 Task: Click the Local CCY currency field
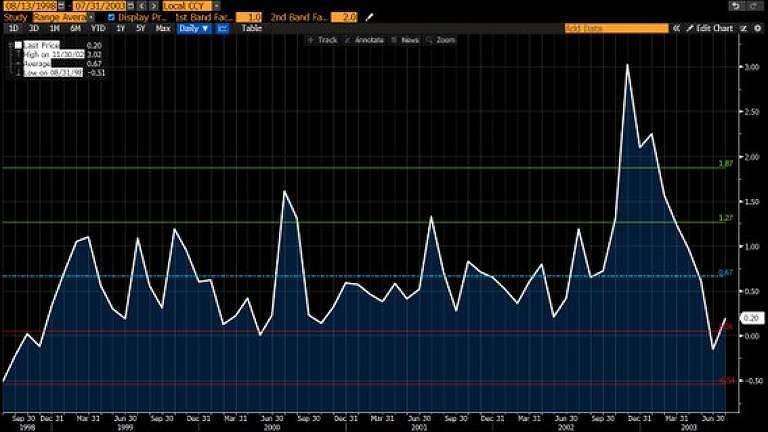[188, 6]
